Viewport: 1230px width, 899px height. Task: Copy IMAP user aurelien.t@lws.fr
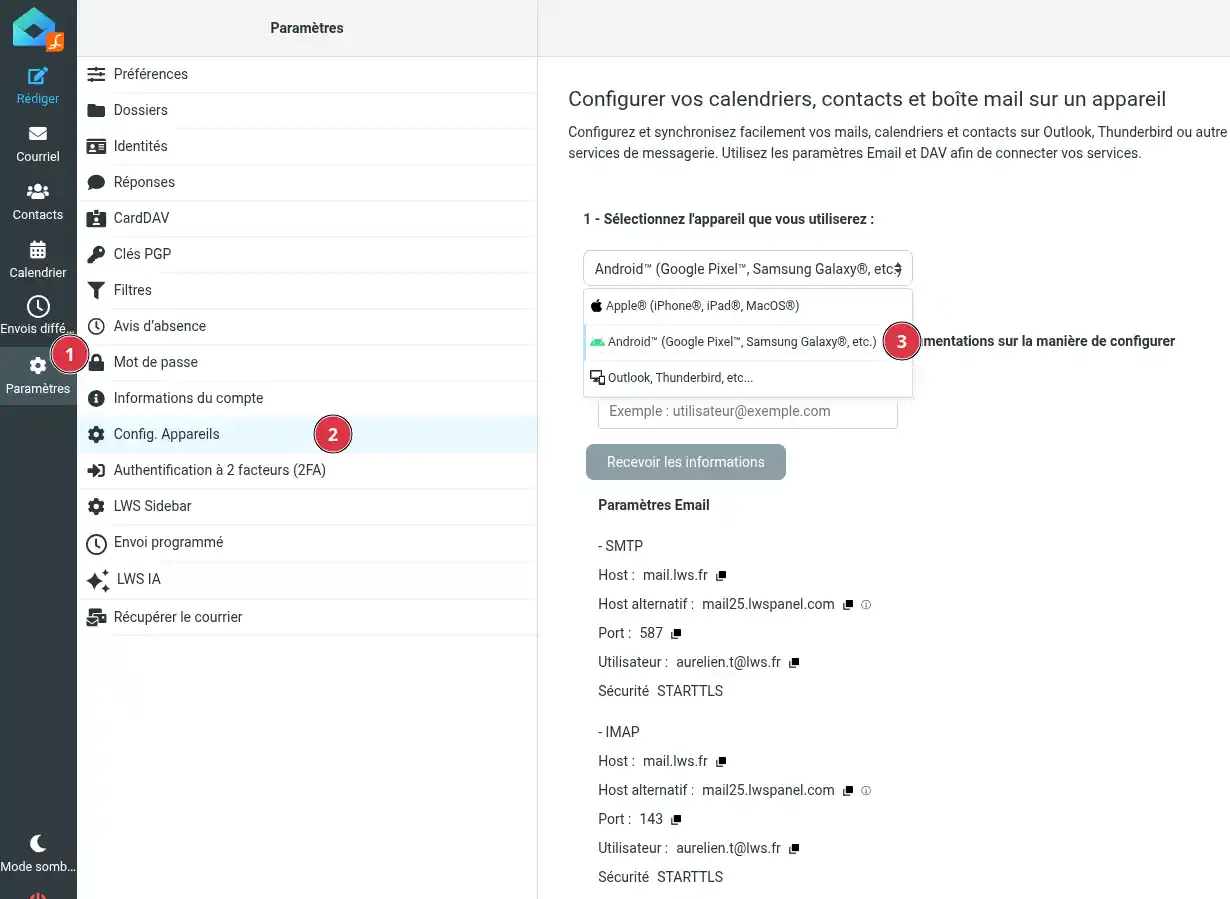(x=794, y=849)
